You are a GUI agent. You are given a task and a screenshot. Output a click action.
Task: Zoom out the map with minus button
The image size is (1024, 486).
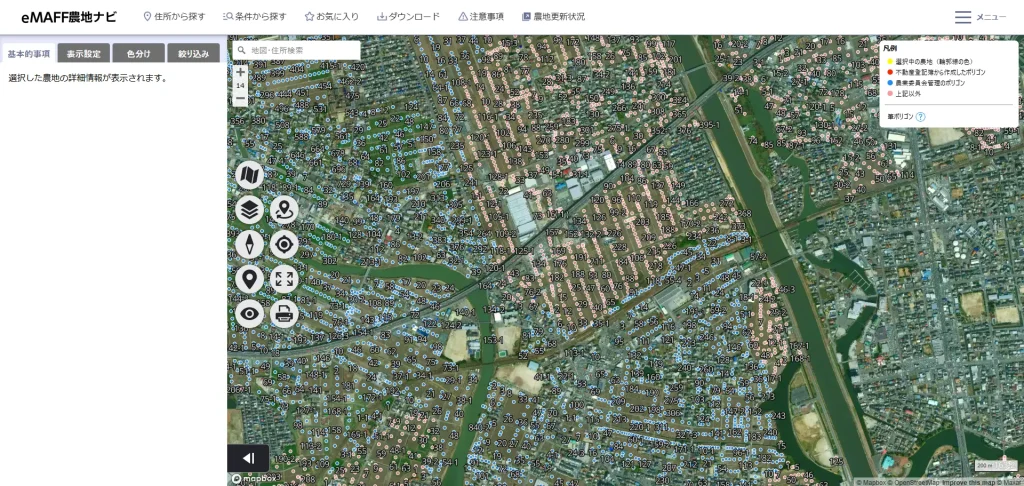pyautogui.click(x=240, y=99)
